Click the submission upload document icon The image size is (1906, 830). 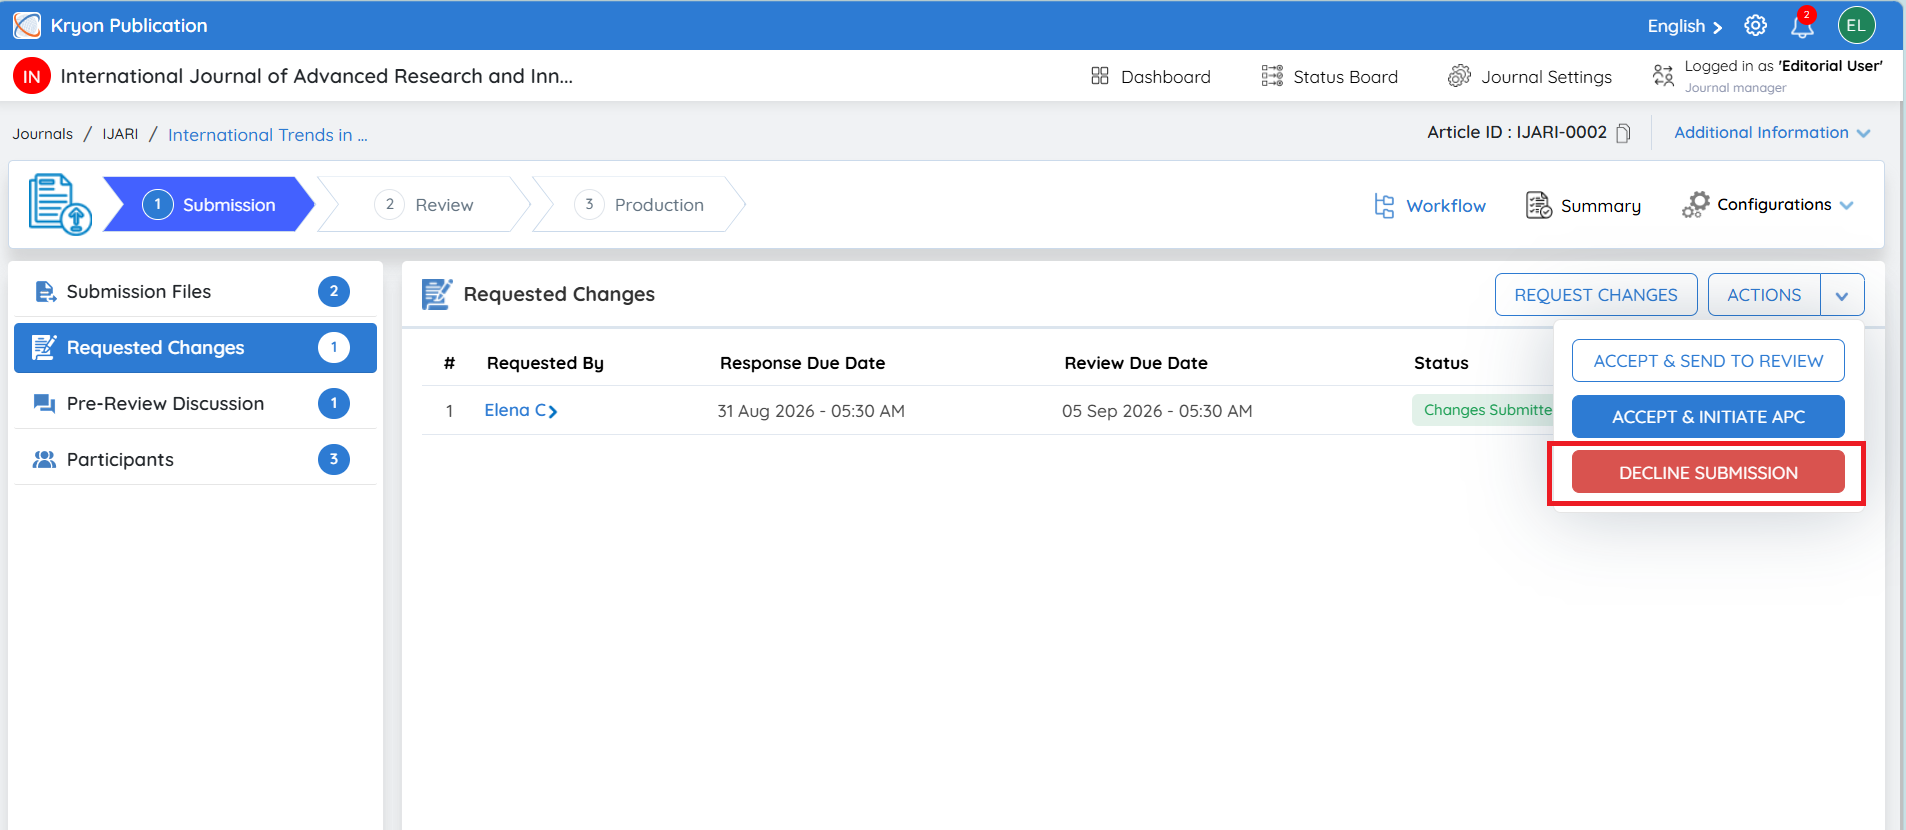(x=60, y=205)
